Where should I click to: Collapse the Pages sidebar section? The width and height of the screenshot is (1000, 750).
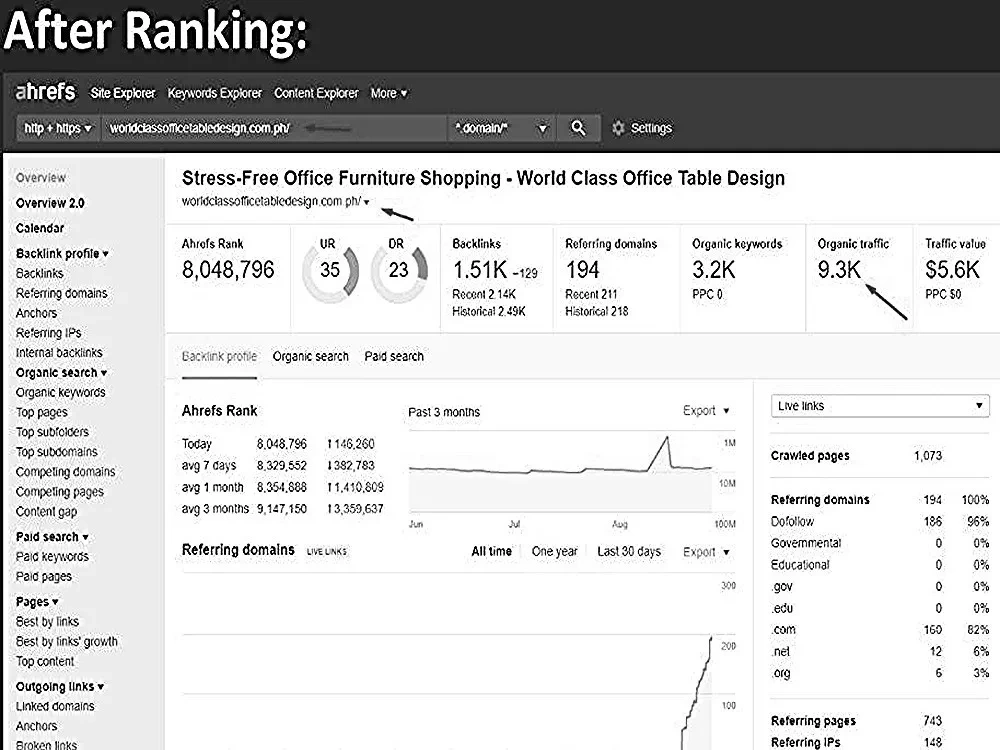(37, 601)
